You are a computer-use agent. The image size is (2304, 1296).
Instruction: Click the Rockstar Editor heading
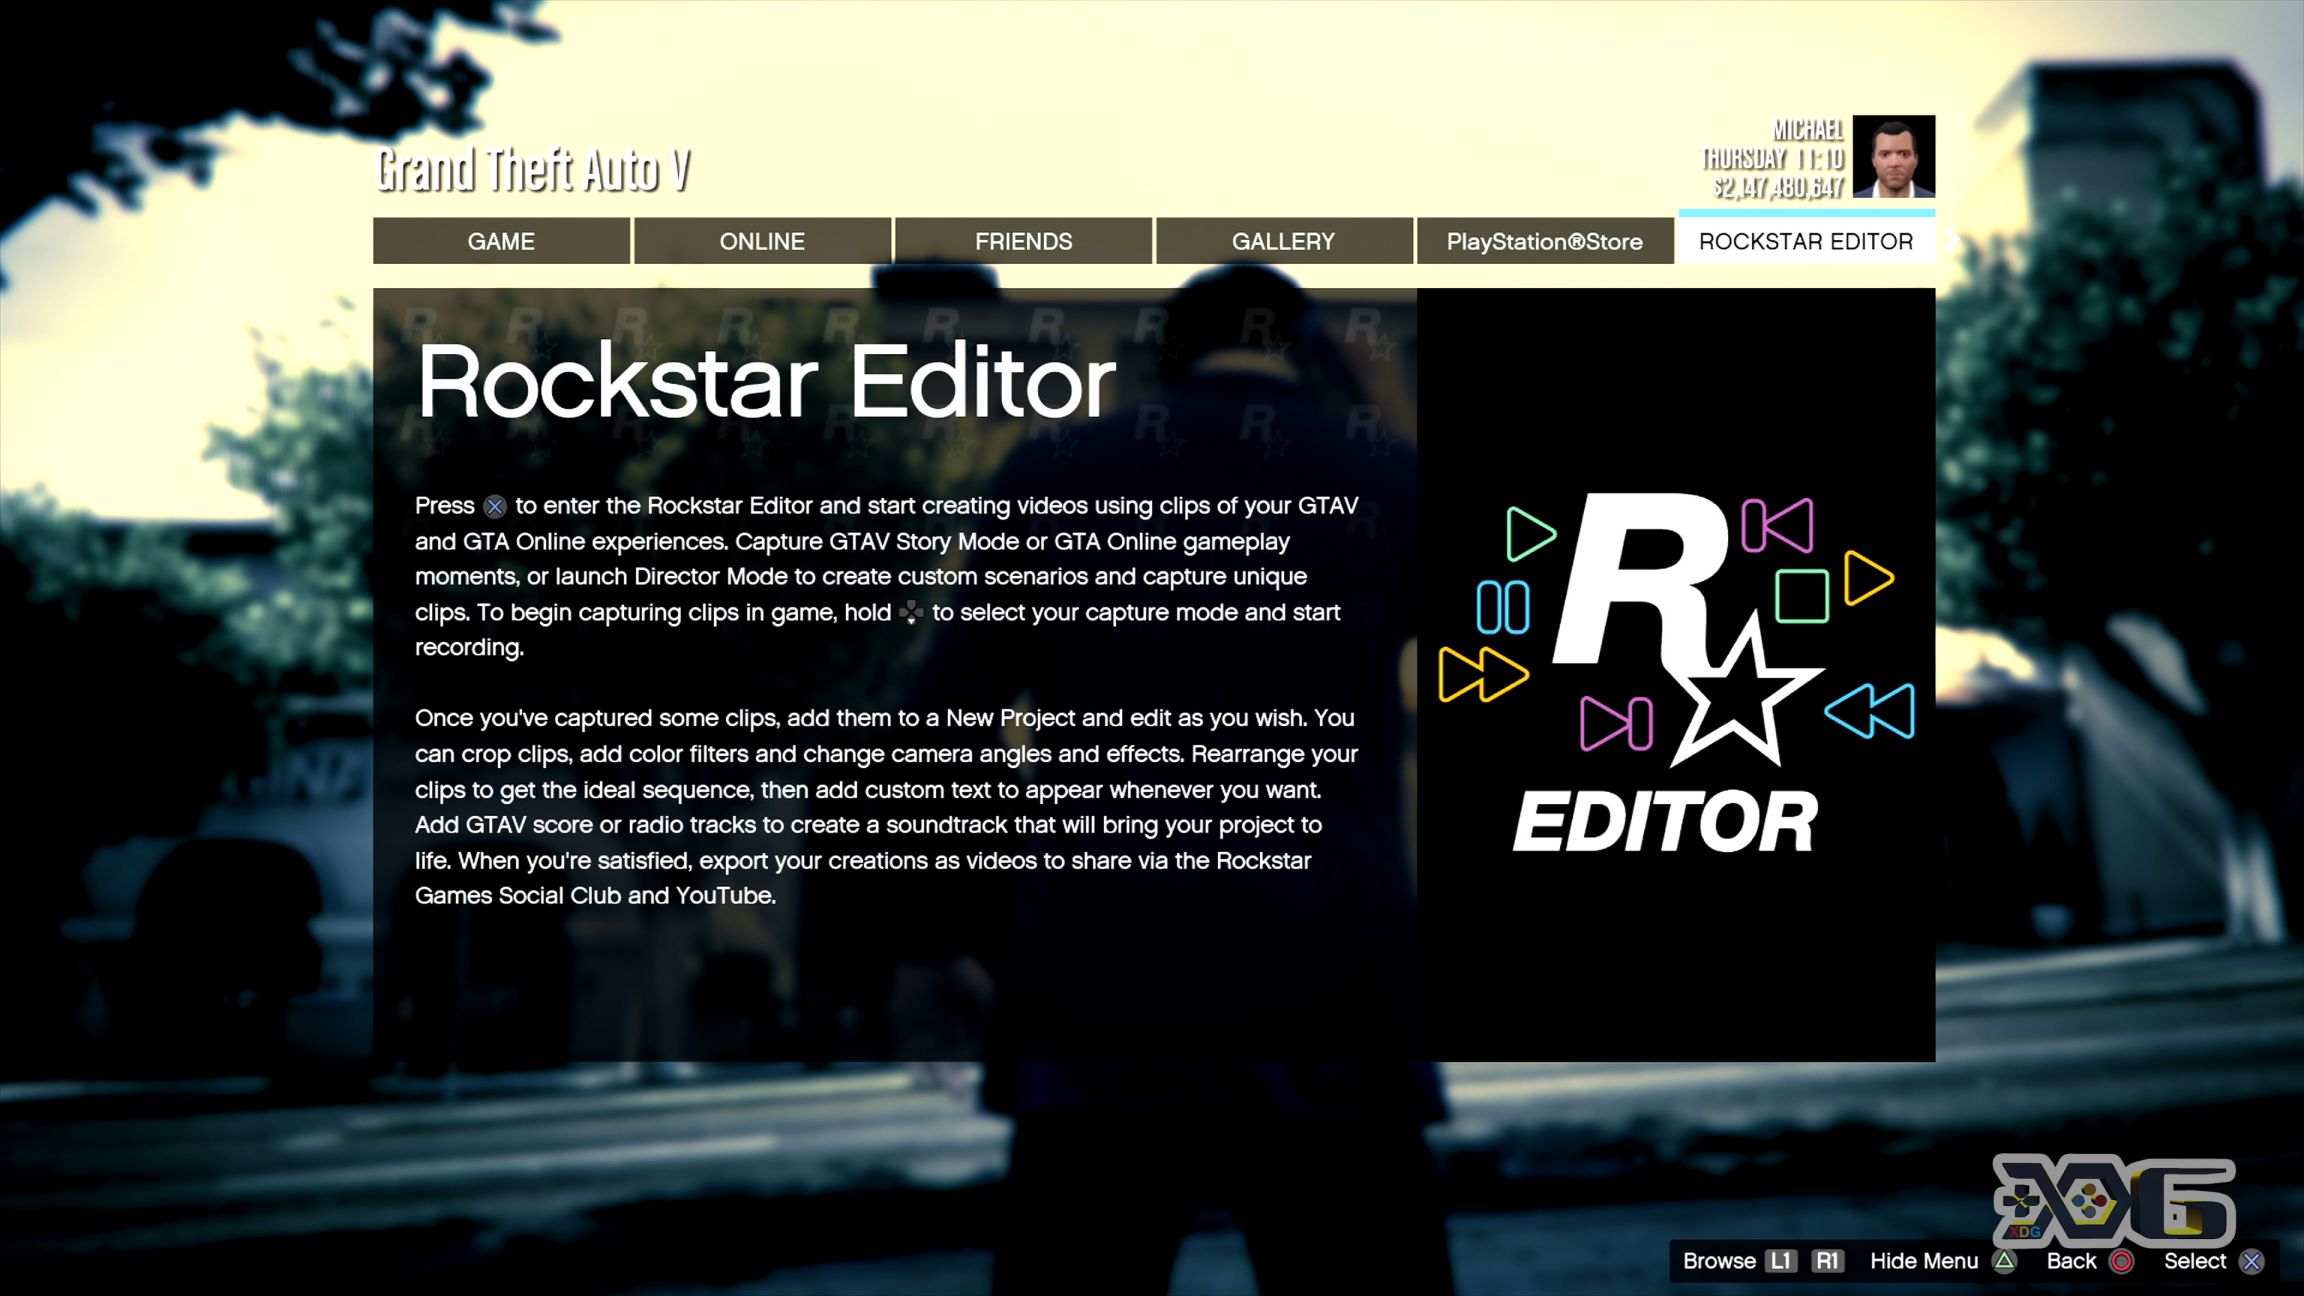[x=766, y=382]
